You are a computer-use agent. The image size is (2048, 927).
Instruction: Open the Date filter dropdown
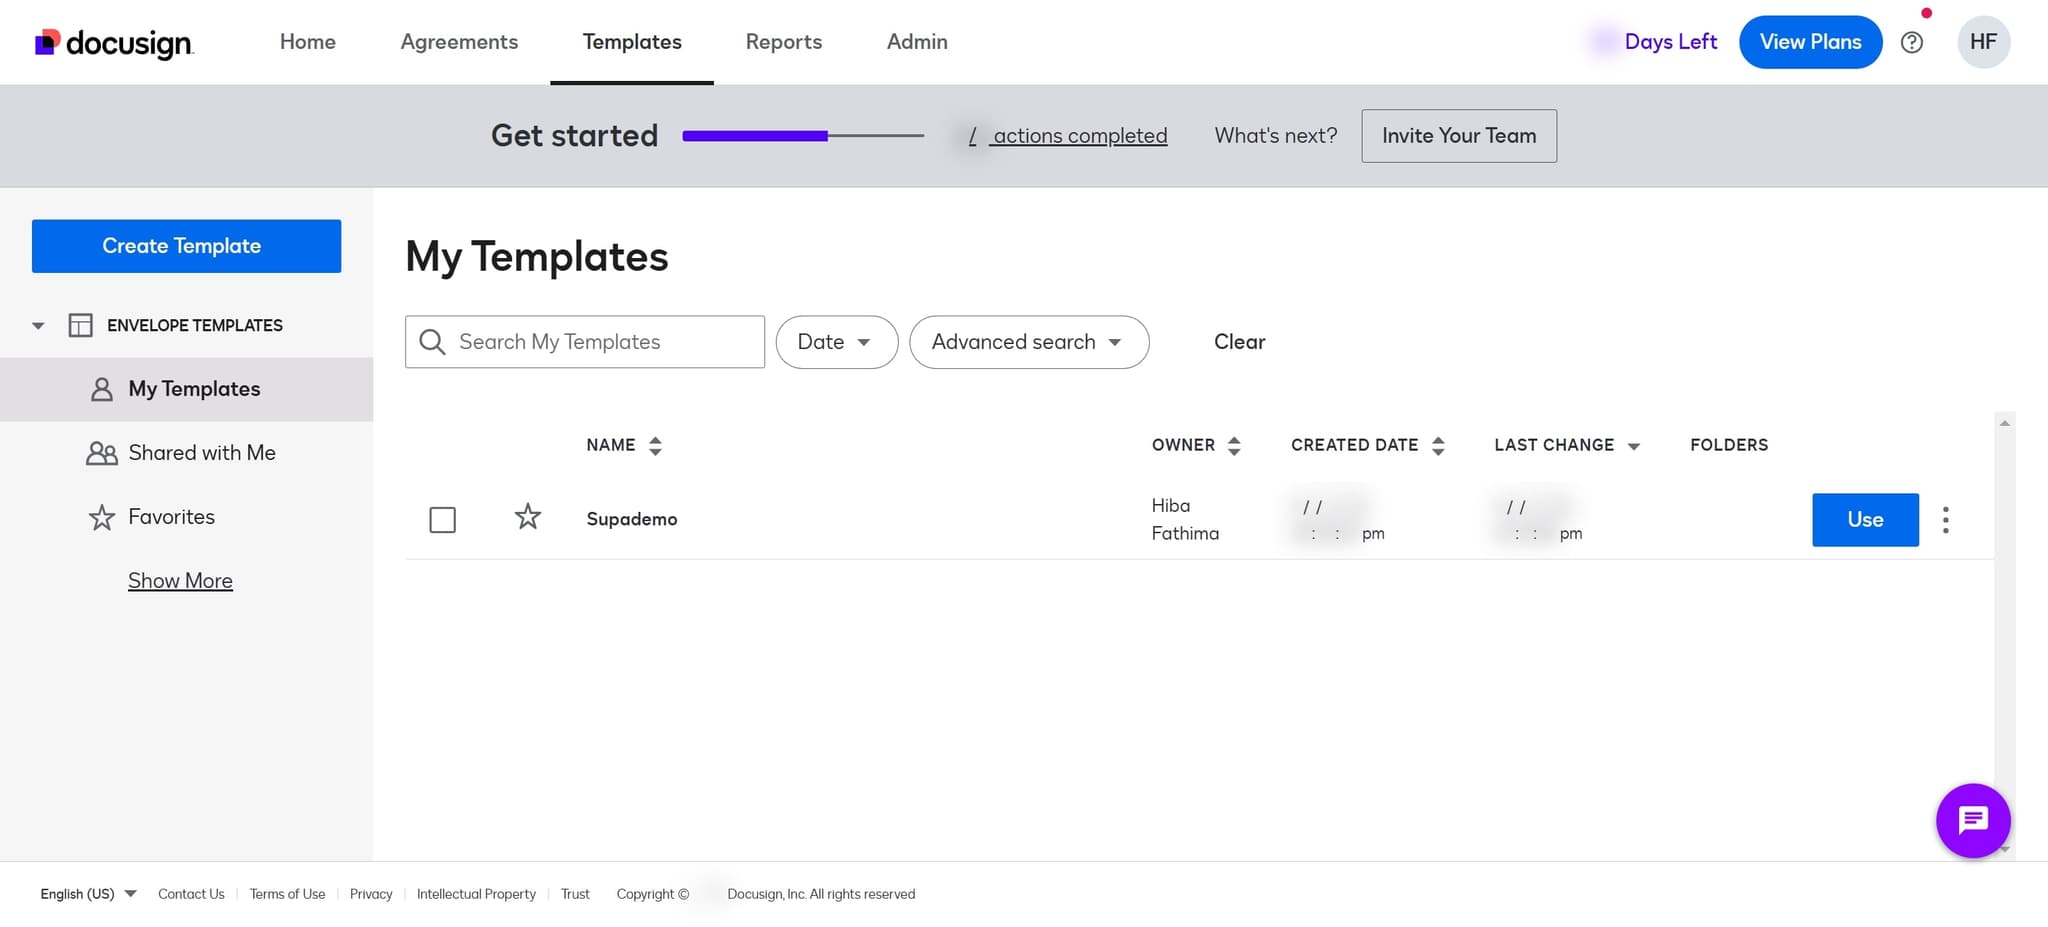coord(836,342)
